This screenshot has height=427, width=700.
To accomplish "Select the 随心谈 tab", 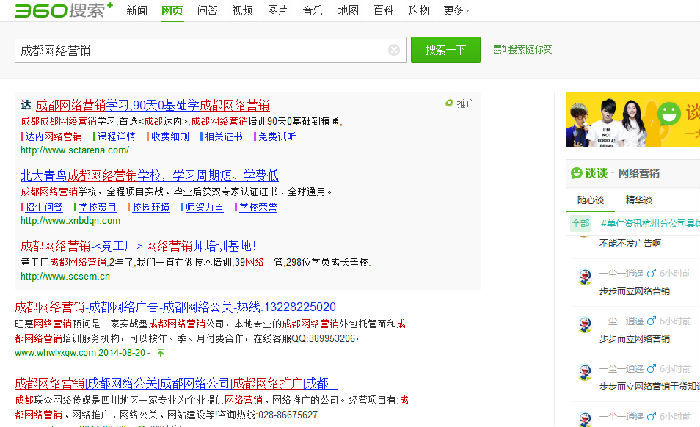I will tap(590, 200).
